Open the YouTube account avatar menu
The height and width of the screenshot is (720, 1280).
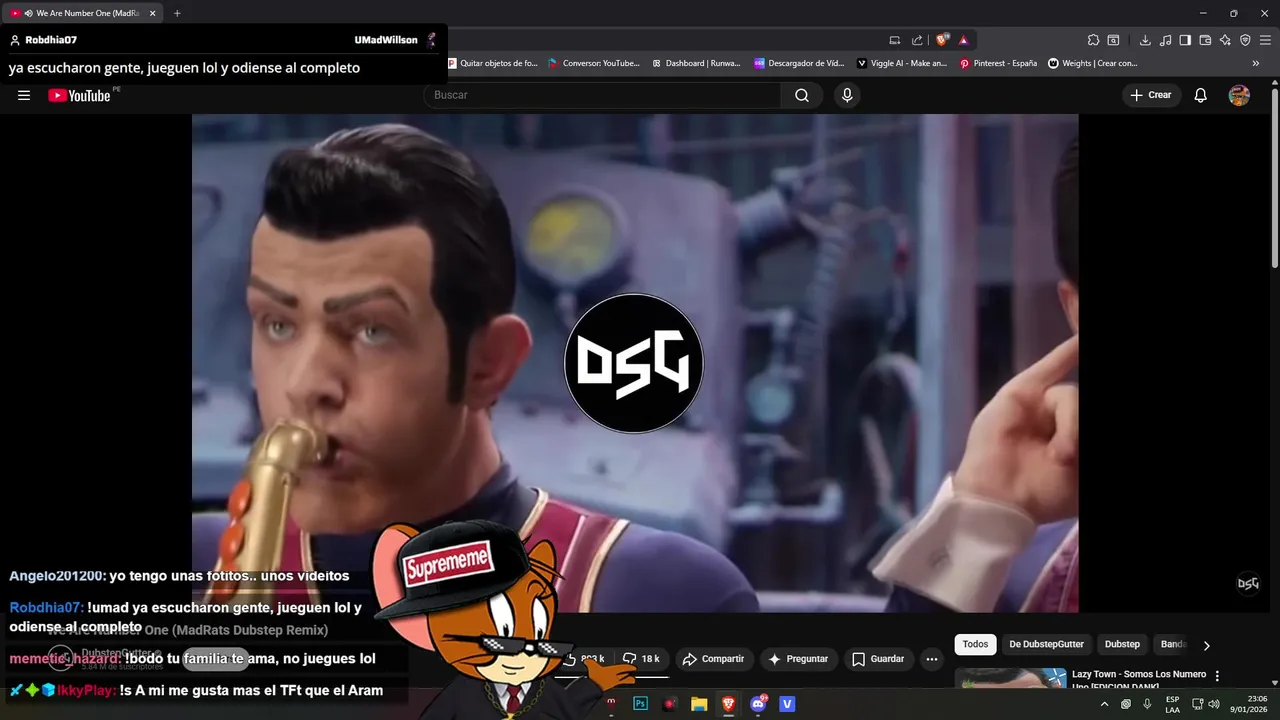coord(1239,95)
